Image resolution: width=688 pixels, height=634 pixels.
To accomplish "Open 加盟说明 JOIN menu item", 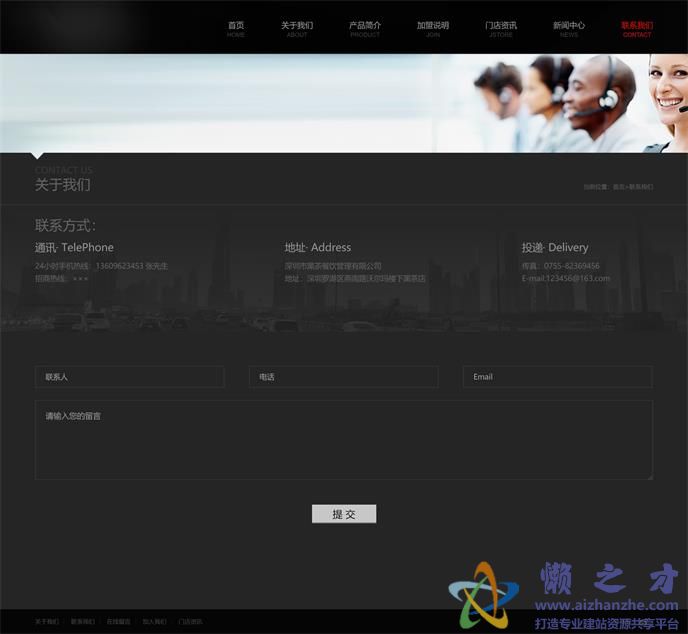I will point(433,29).
